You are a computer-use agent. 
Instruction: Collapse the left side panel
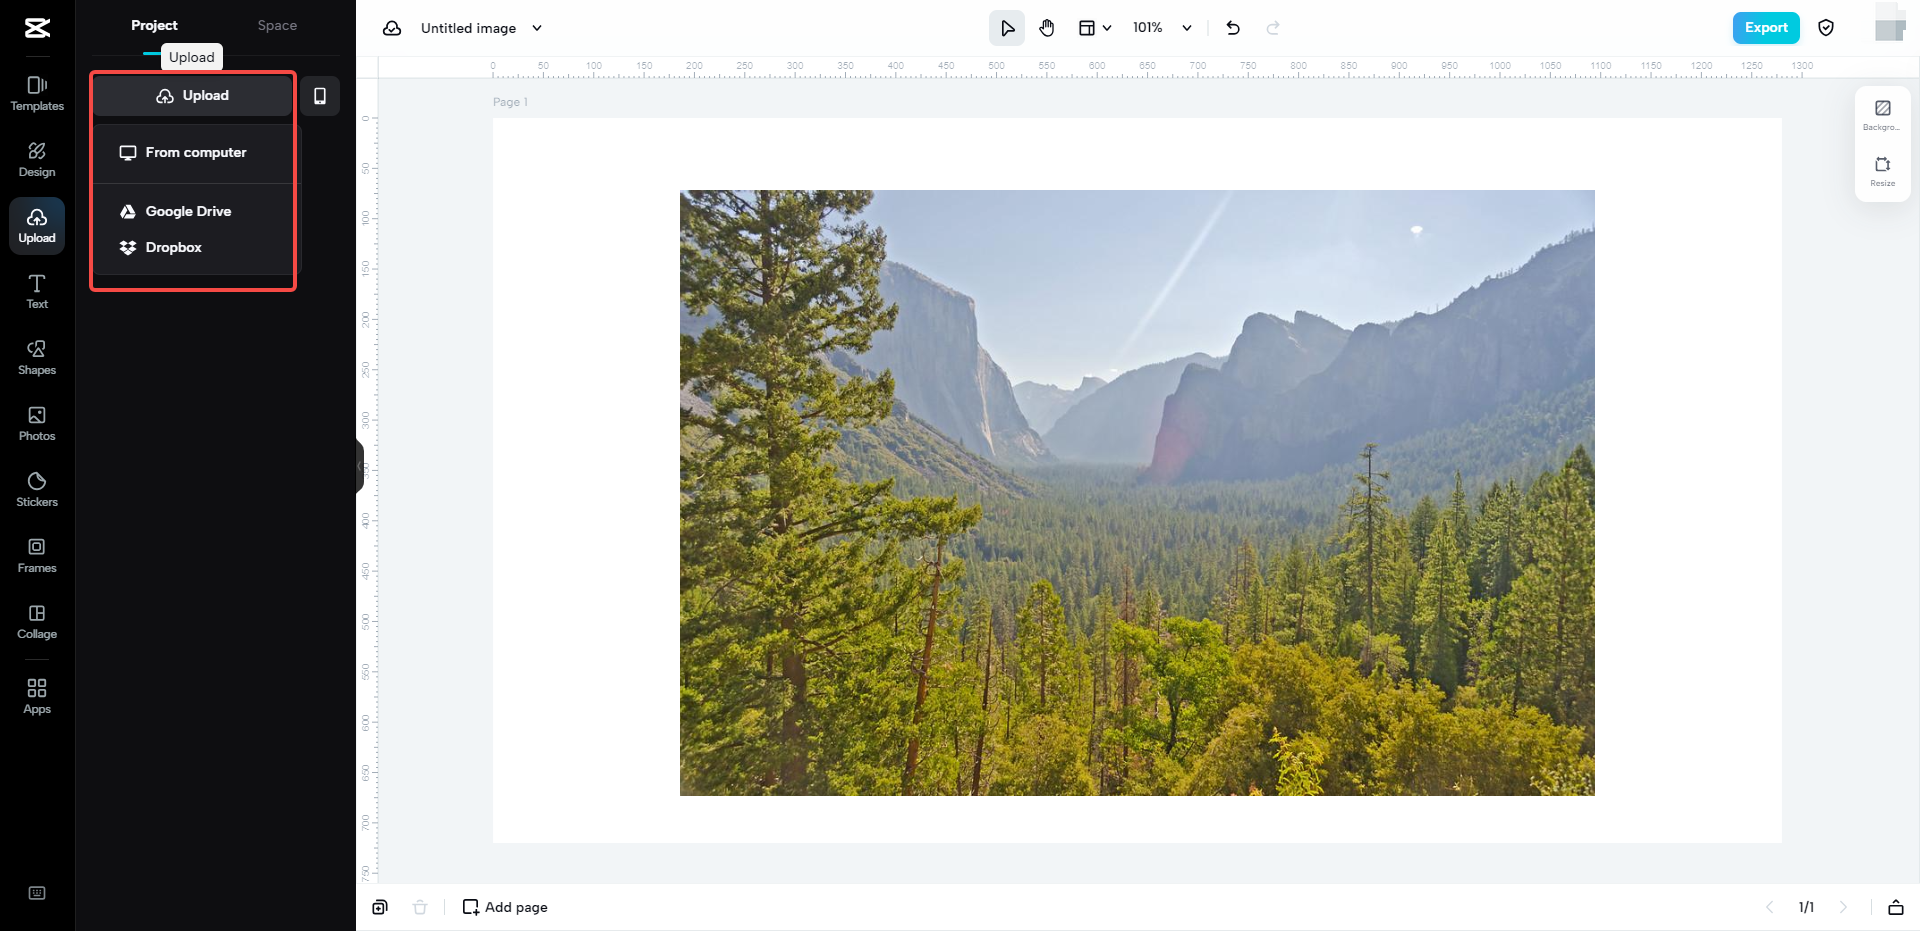click(359, 466)
